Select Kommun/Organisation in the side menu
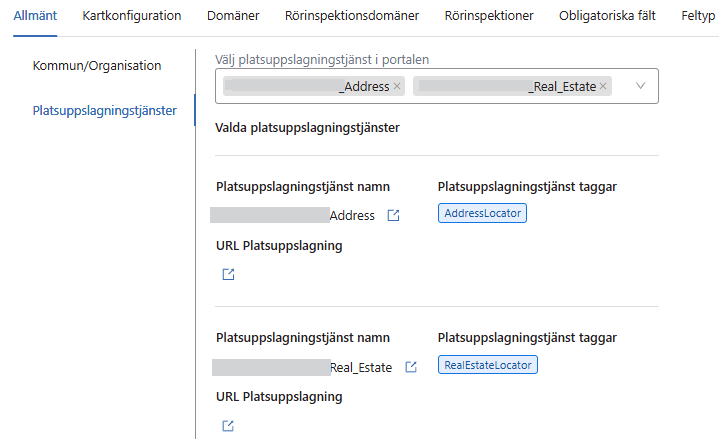Viewport: 719px width, 439px height. (97, 65)
